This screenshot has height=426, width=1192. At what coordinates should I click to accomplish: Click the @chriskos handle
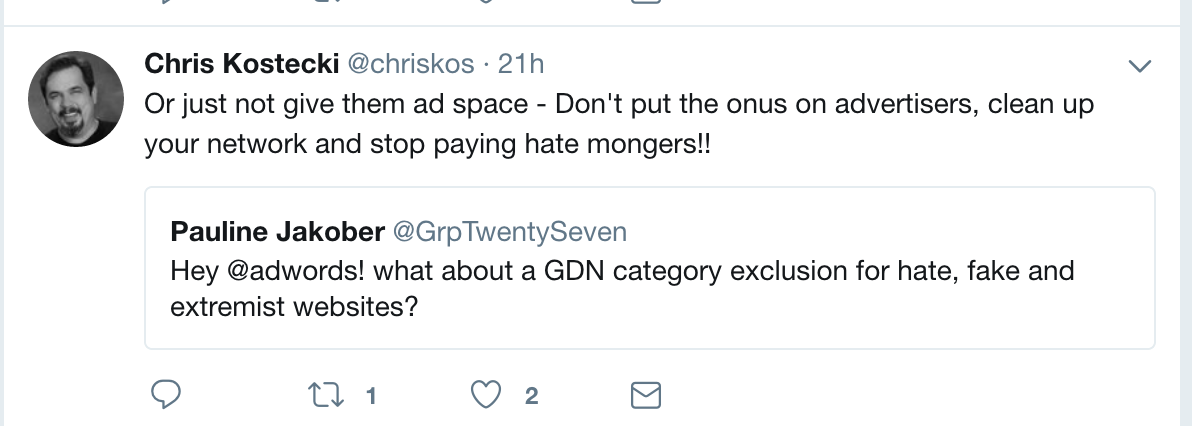tap(410, 64)
